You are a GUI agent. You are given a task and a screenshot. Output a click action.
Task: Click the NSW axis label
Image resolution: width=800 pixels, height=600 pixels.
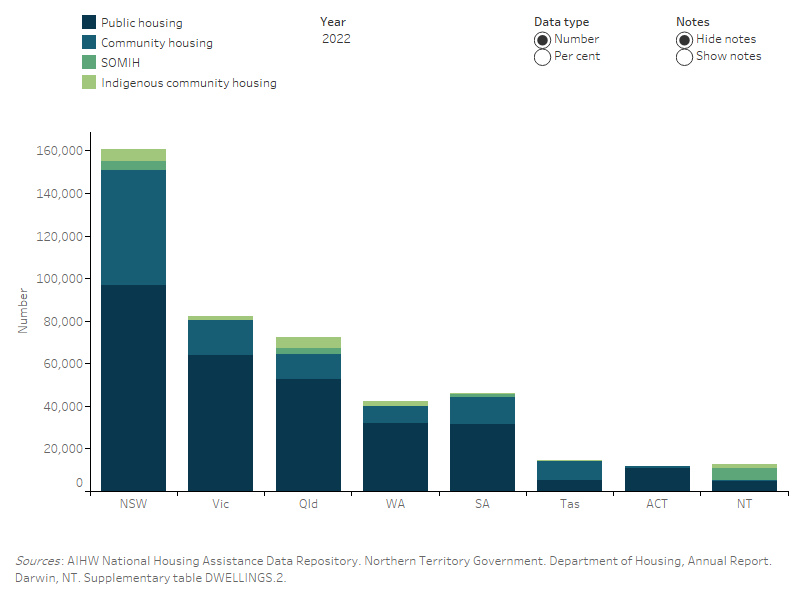(x=134, y=505)
